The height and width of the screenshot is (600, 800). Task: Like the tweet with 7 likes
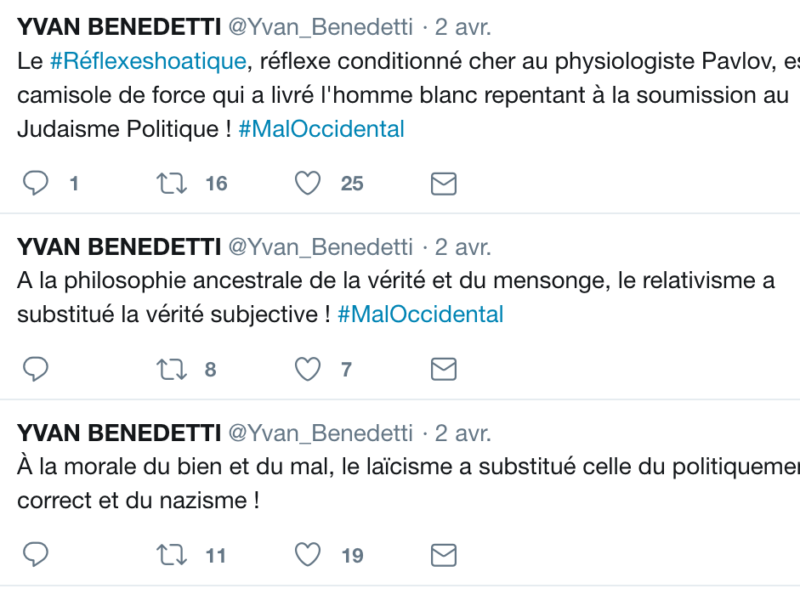pos(308,369)
